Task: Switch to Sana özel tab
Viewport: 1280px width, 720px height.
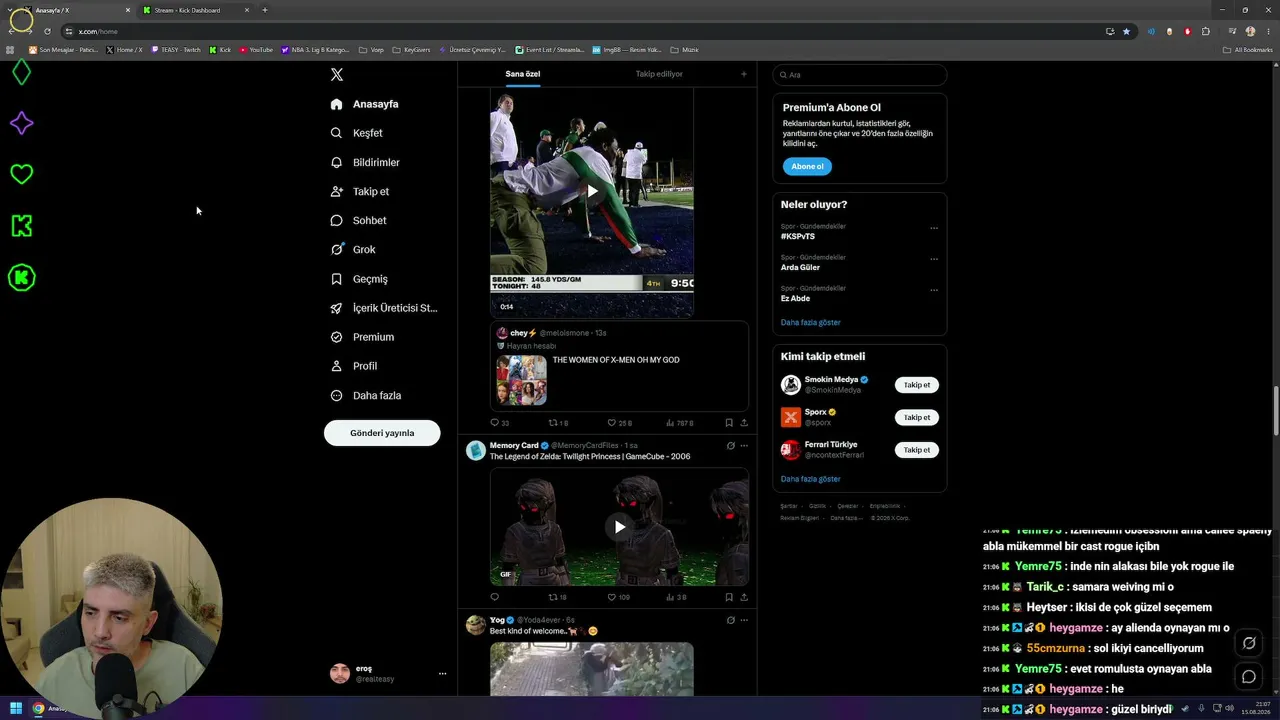Action: pyautogui.click(x=522, y=74)
